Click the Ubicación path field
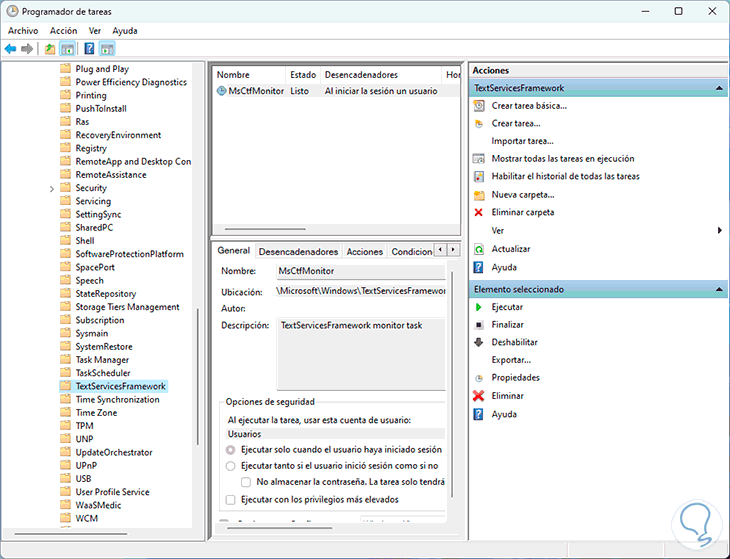Image resolution: width=730 pixels, height=559 pixels. click(x=361, y=291)
